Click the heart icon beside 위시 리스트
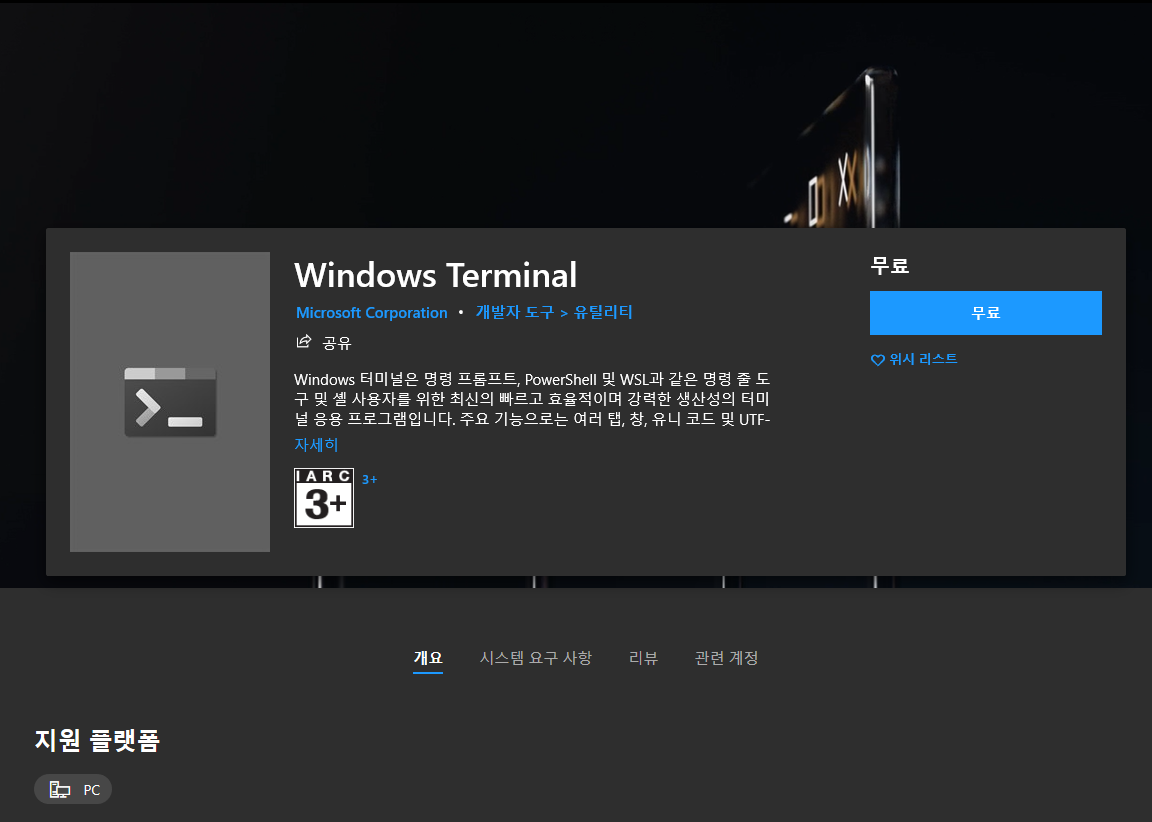The height and width of the screenshot is (822, 1152). [877, 360]
